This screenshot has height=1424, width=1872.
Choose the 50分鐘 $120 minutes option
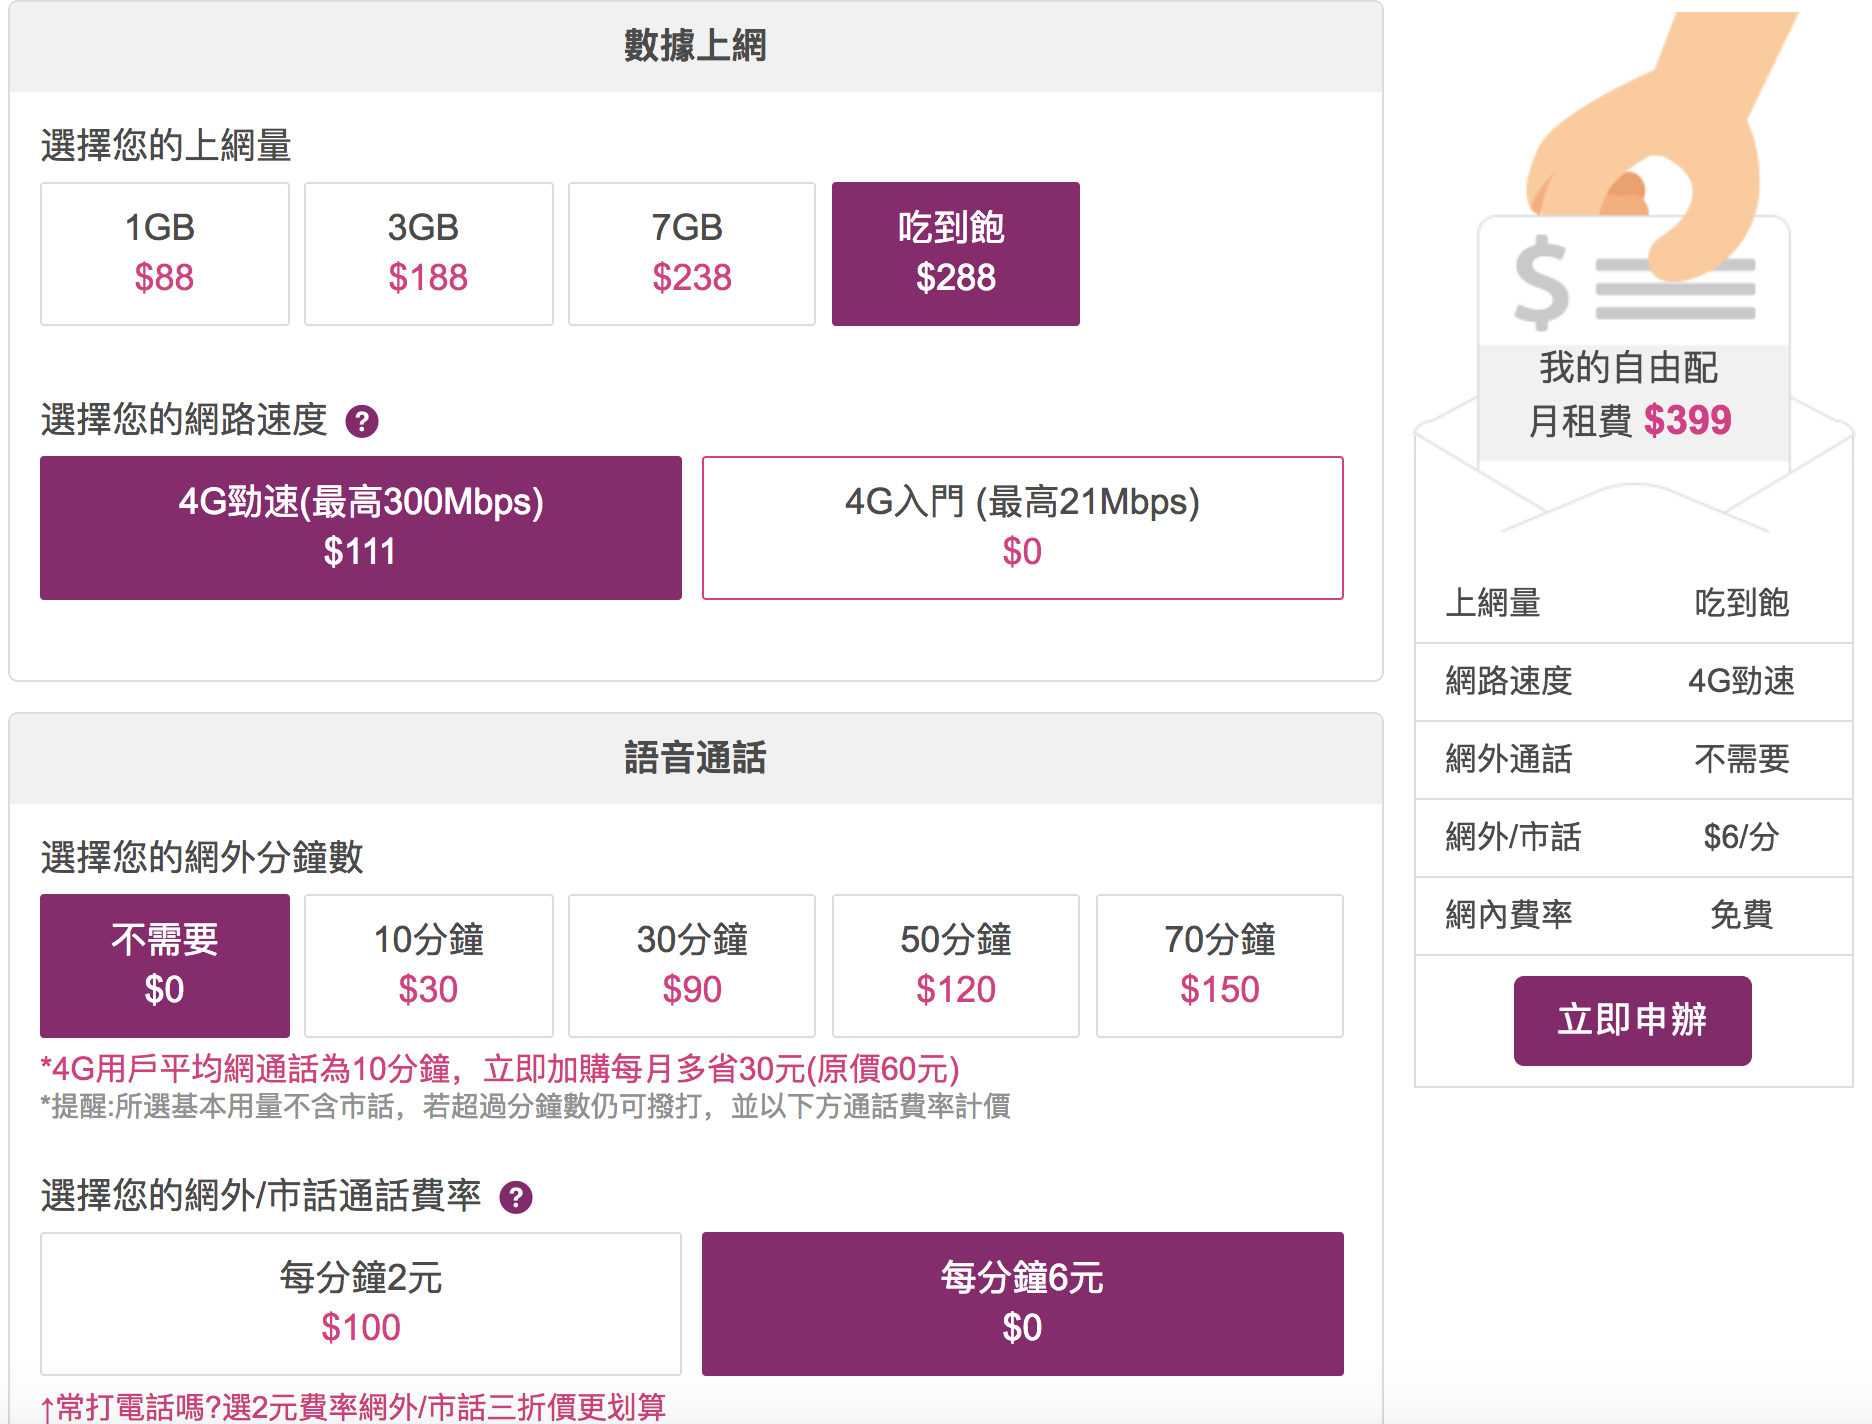pos(955,966)
